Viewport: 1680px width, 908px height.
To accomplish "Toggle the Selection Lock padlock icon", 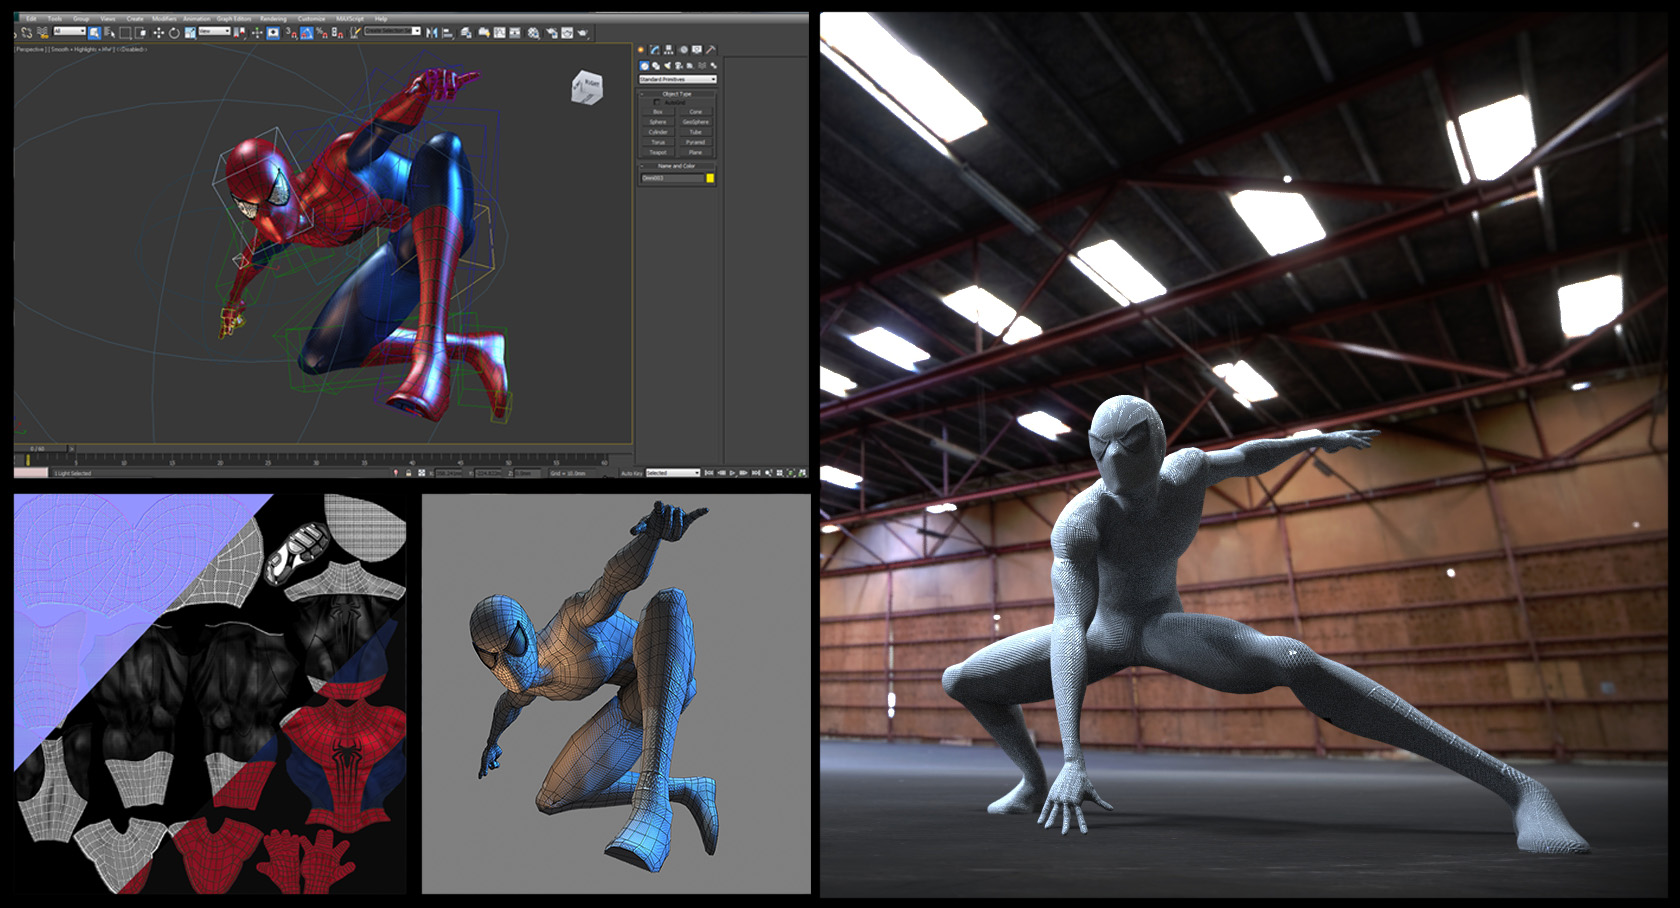I will [409, 473].
